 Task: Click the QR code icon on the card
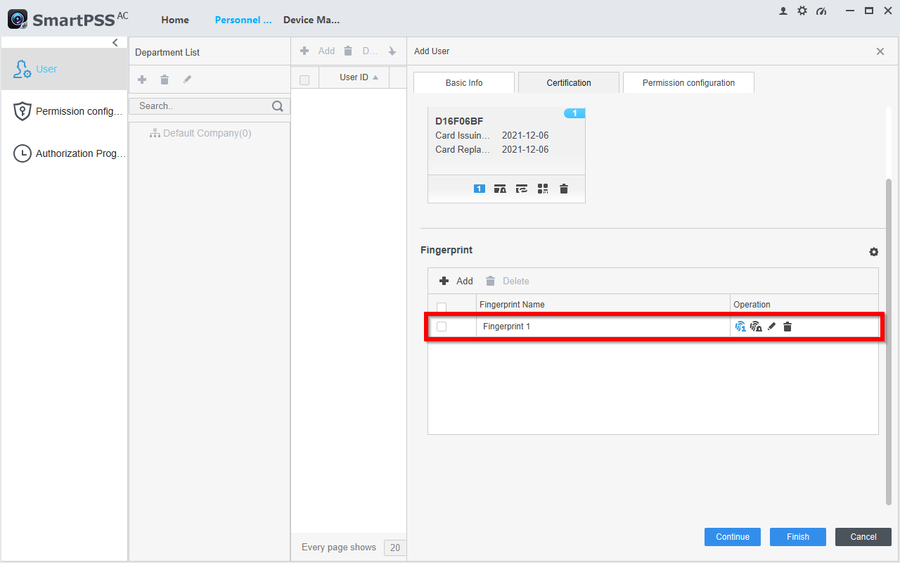(543, 188)
